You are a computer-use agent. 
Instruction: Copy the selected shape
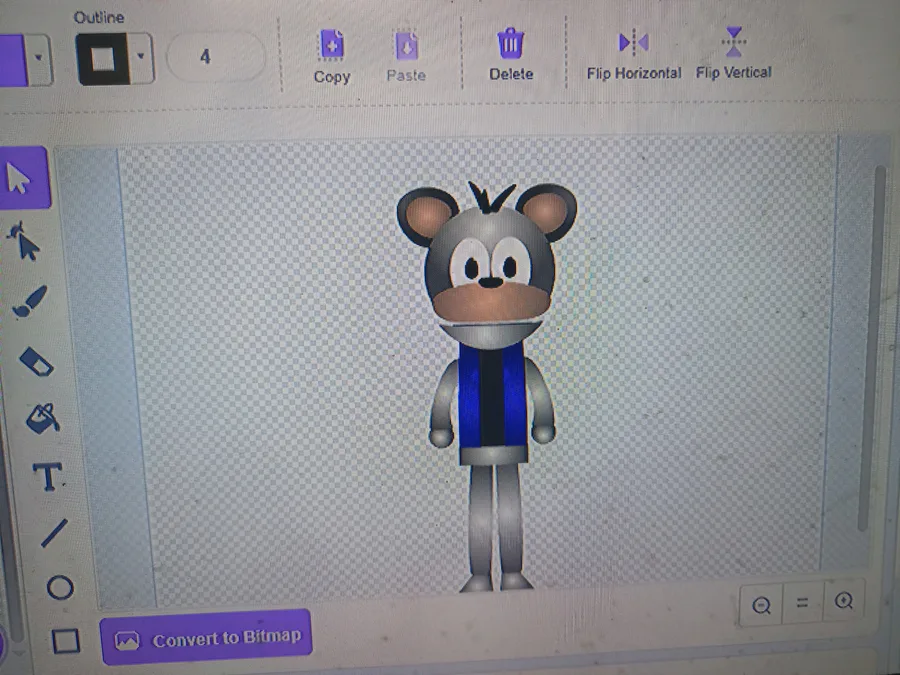[332, 56]
